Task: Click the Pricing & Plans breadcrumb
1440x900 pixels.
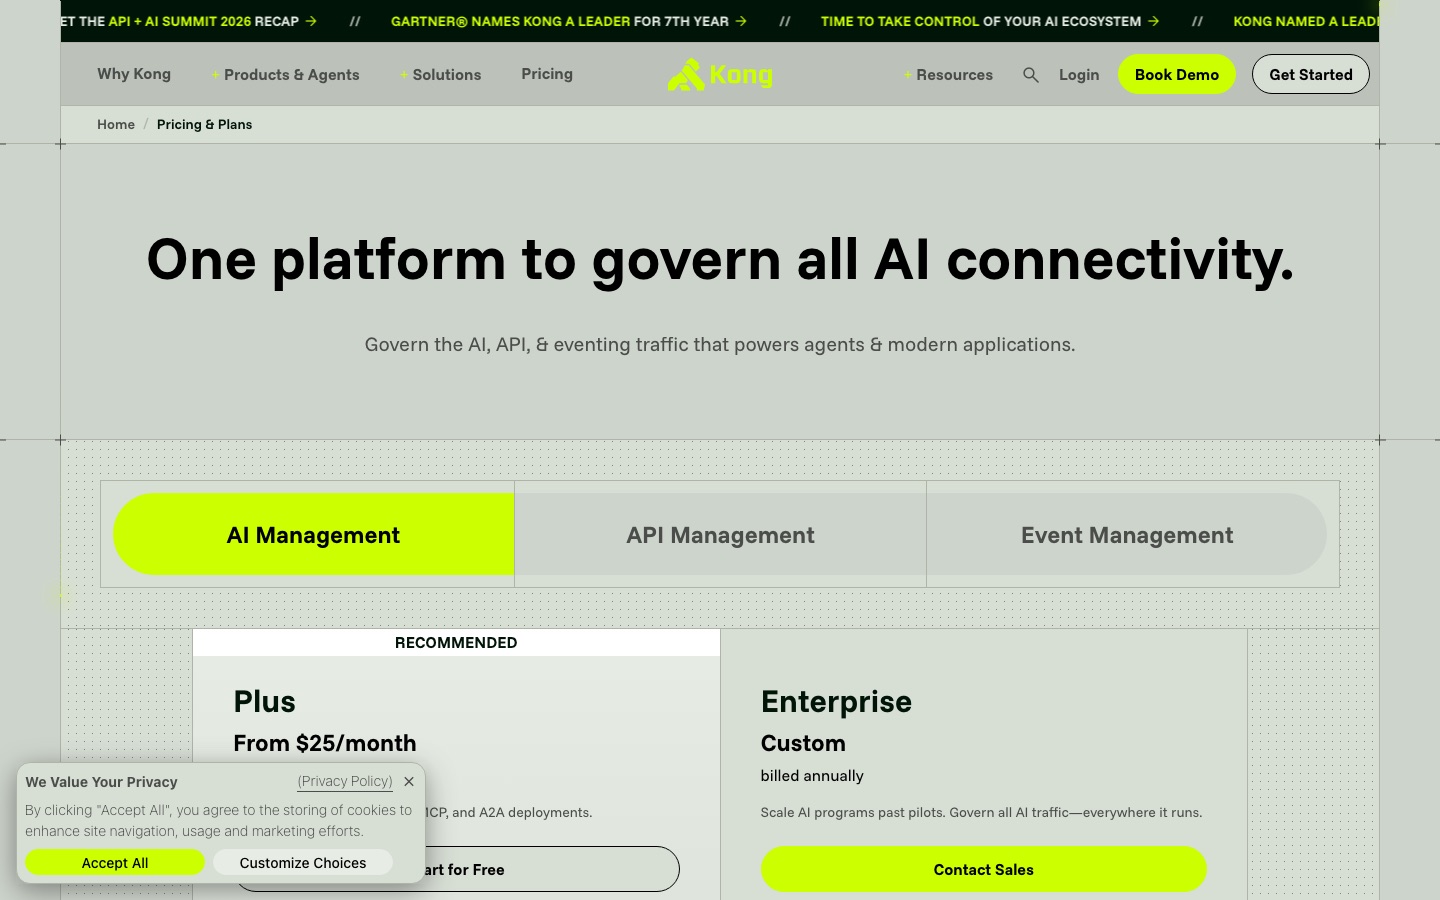Action: click(204, 124)
